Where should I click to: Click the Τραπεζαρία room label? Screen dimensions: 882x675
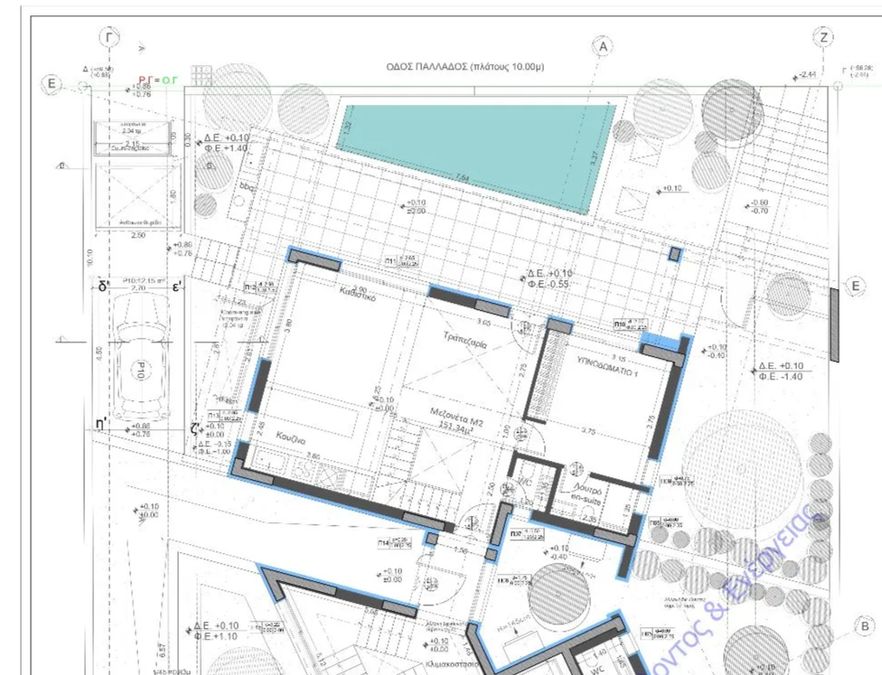(465, 340)
